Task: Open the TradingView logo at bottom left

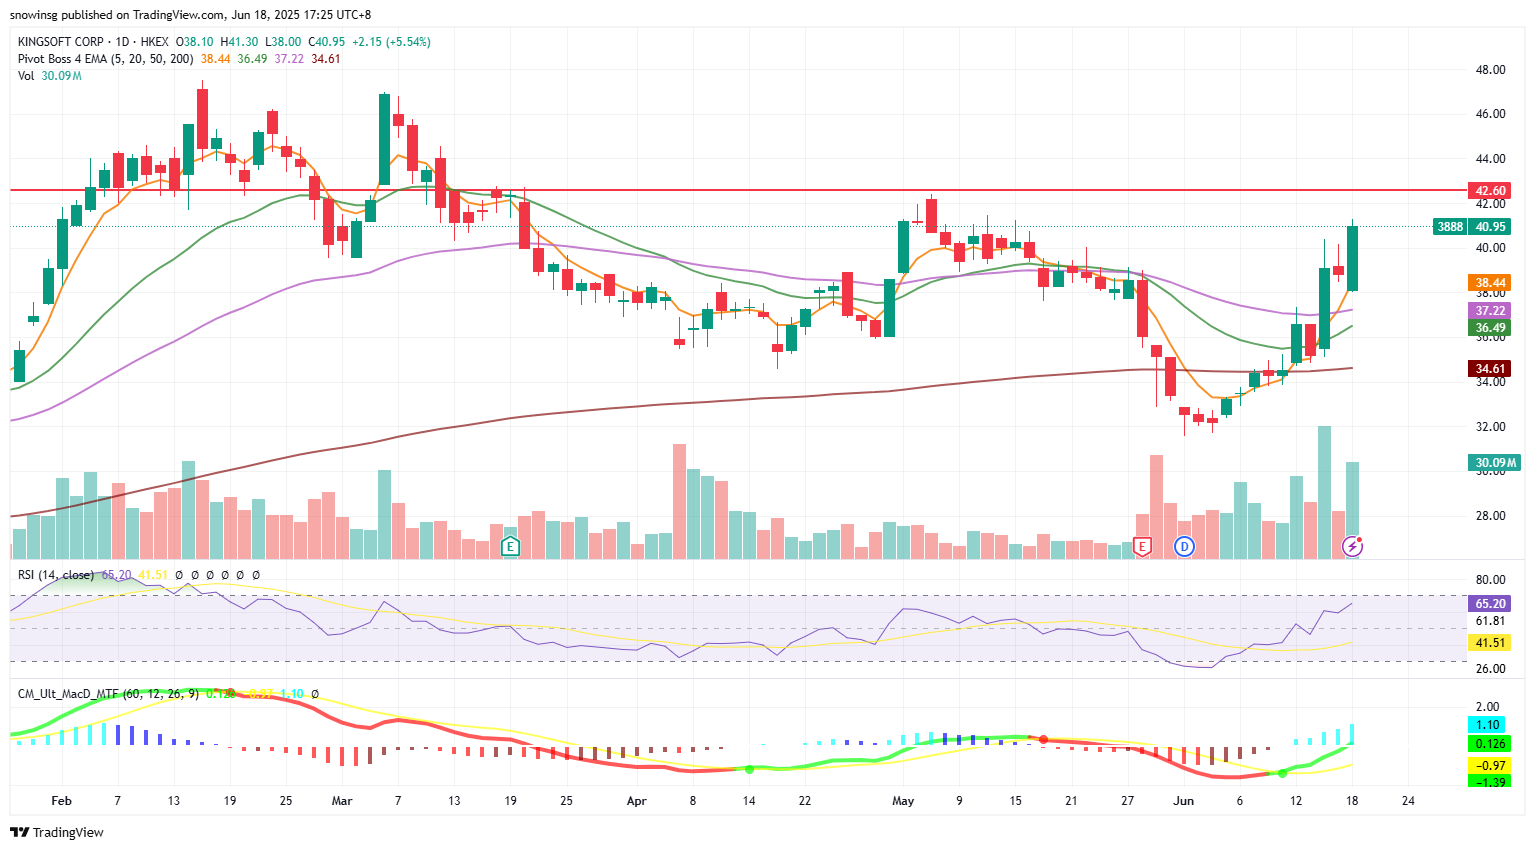Action: coord(57,832)
